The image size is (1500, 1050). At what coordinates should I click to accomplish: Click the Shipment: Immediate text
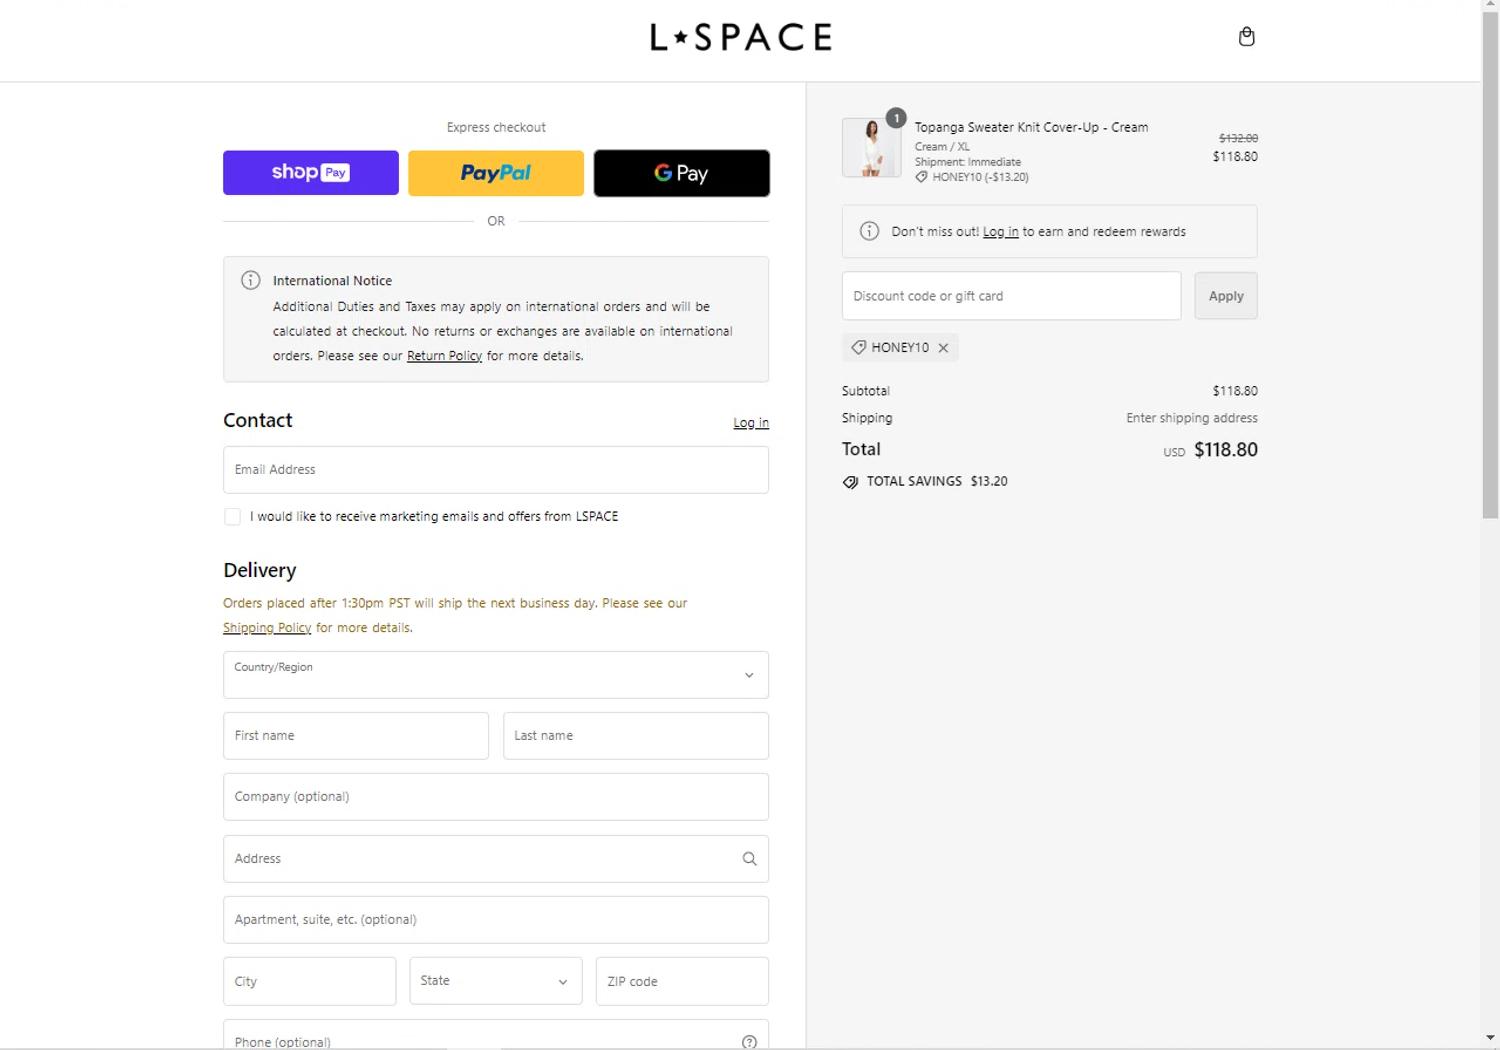pyautogui.click(x=968, y=162)
